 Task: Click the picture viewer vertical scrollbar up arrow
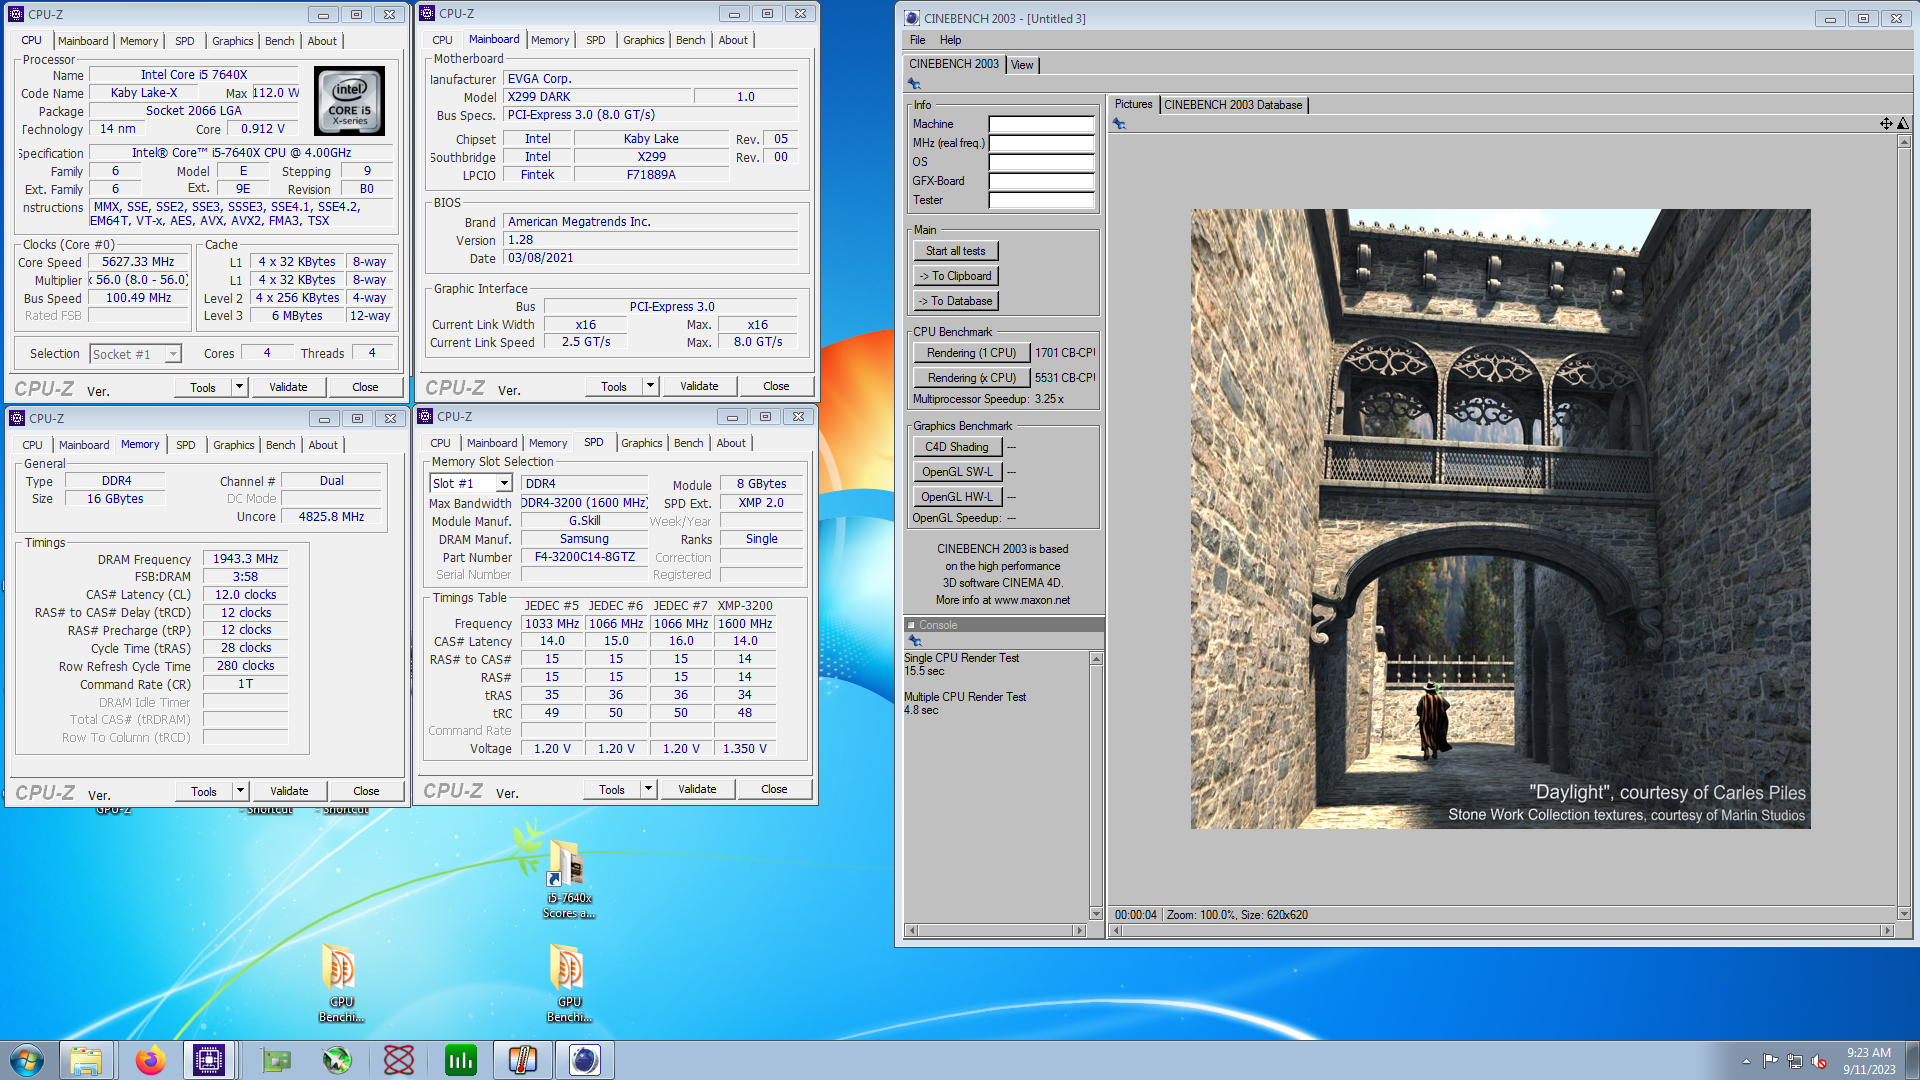click(x=1904, y=142)
